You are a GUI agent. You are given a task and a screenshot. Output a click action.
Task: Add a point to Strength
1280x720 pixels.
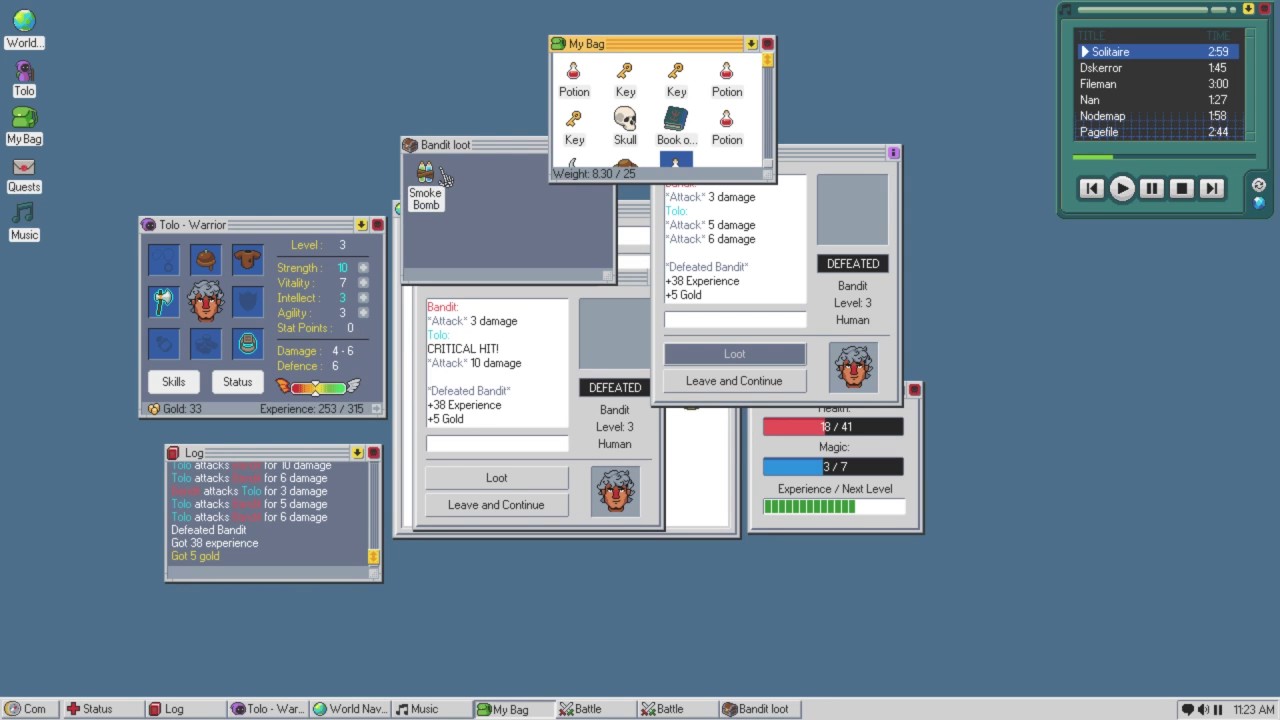[363, 268]
